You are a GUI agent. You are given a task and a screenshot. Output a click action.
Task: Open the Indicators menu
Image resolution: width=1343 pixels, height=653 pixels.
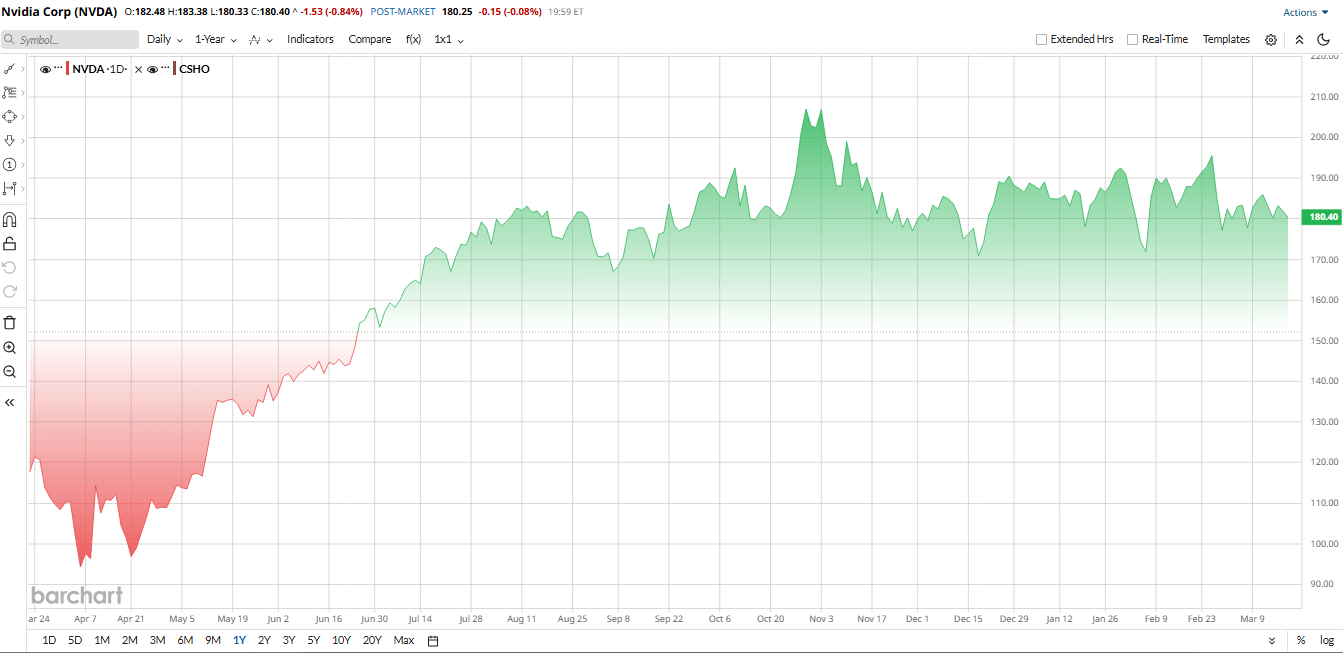(310, 39)
